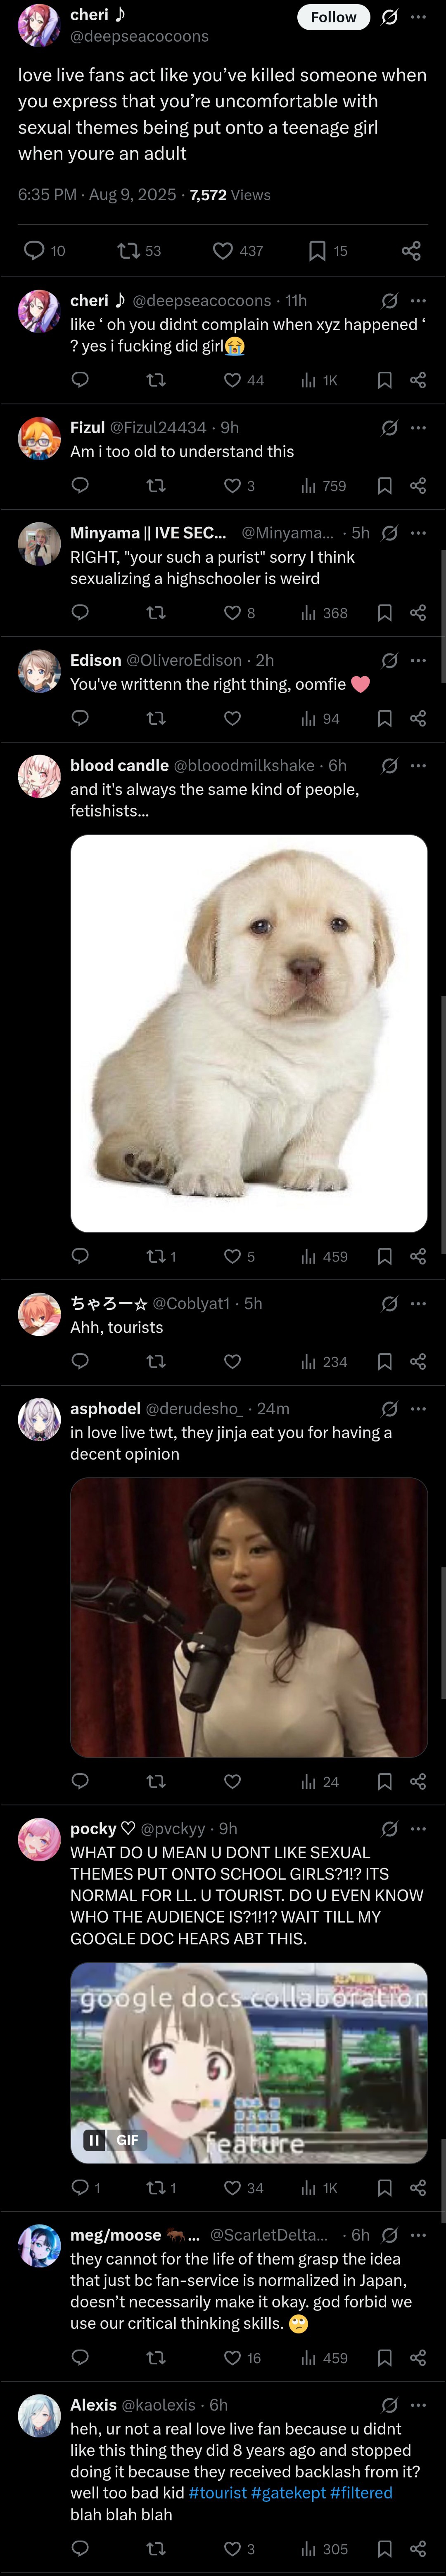Share the main post using share icon
This screenshot has width=446, height=2576.
click(411, 250)
